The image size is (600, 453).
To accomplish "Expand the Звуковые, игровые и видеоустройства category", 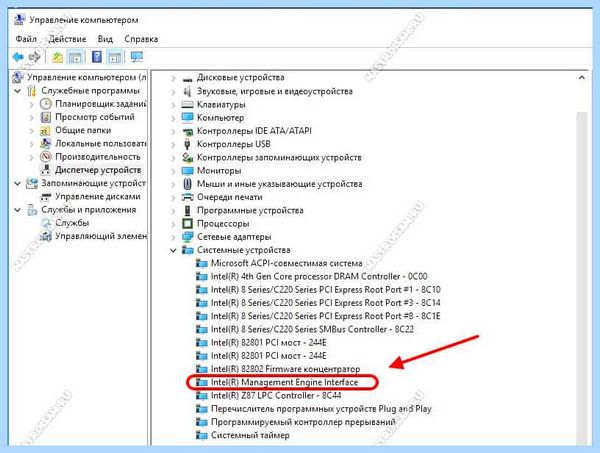I will tap(173, 92).
